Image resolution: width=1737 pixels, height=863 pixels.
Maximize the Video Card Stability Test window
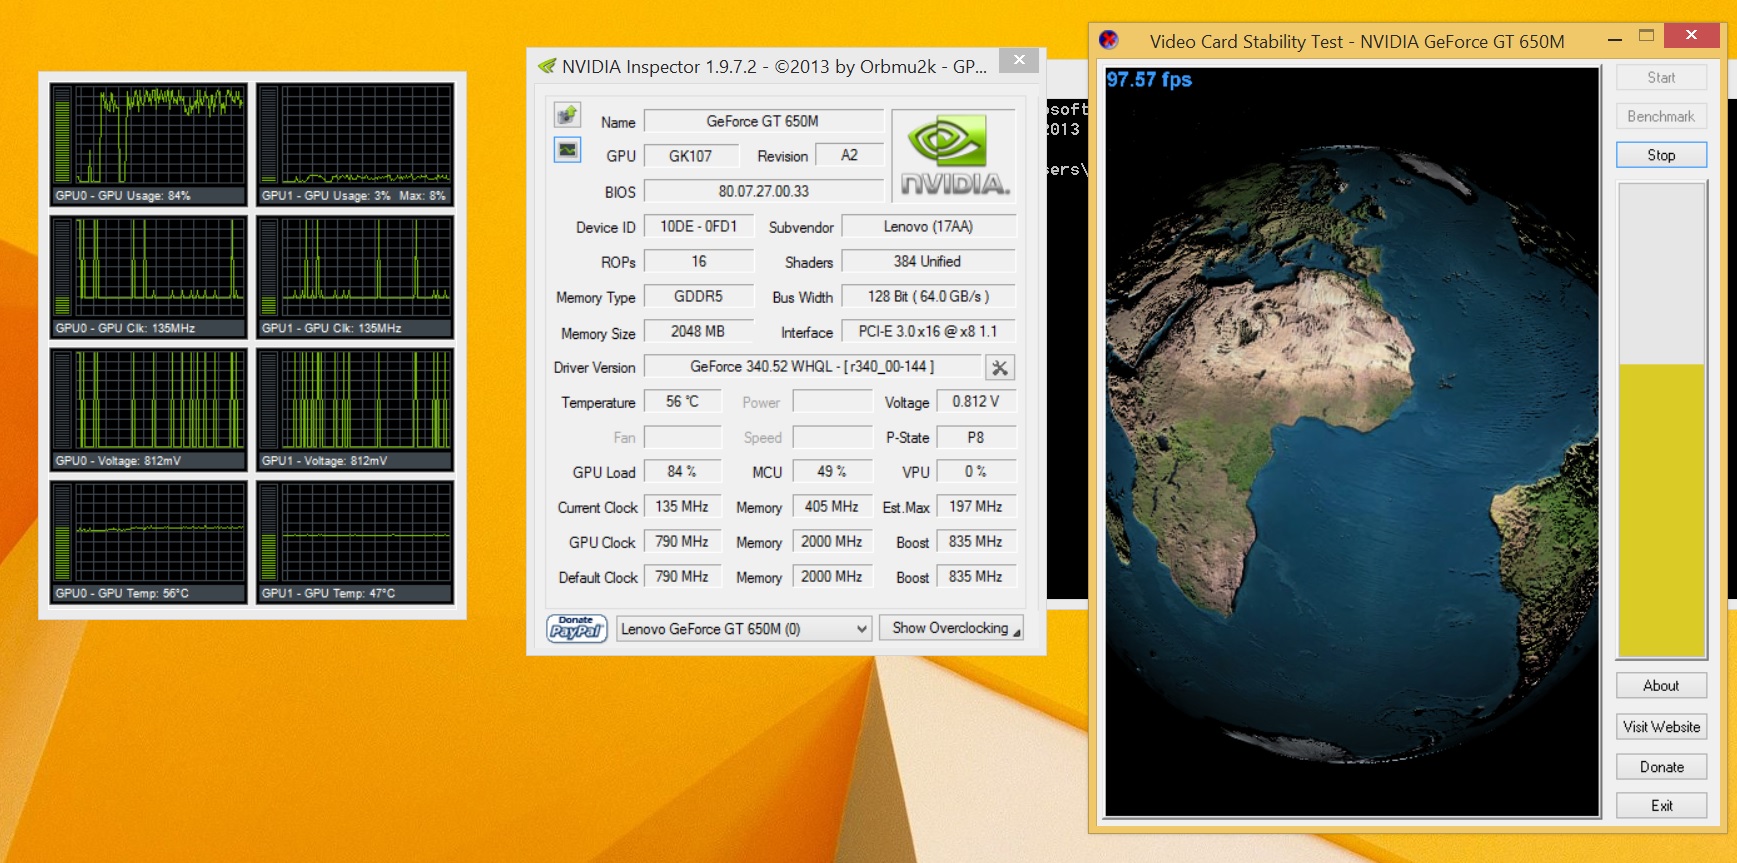pos(1646,36)
